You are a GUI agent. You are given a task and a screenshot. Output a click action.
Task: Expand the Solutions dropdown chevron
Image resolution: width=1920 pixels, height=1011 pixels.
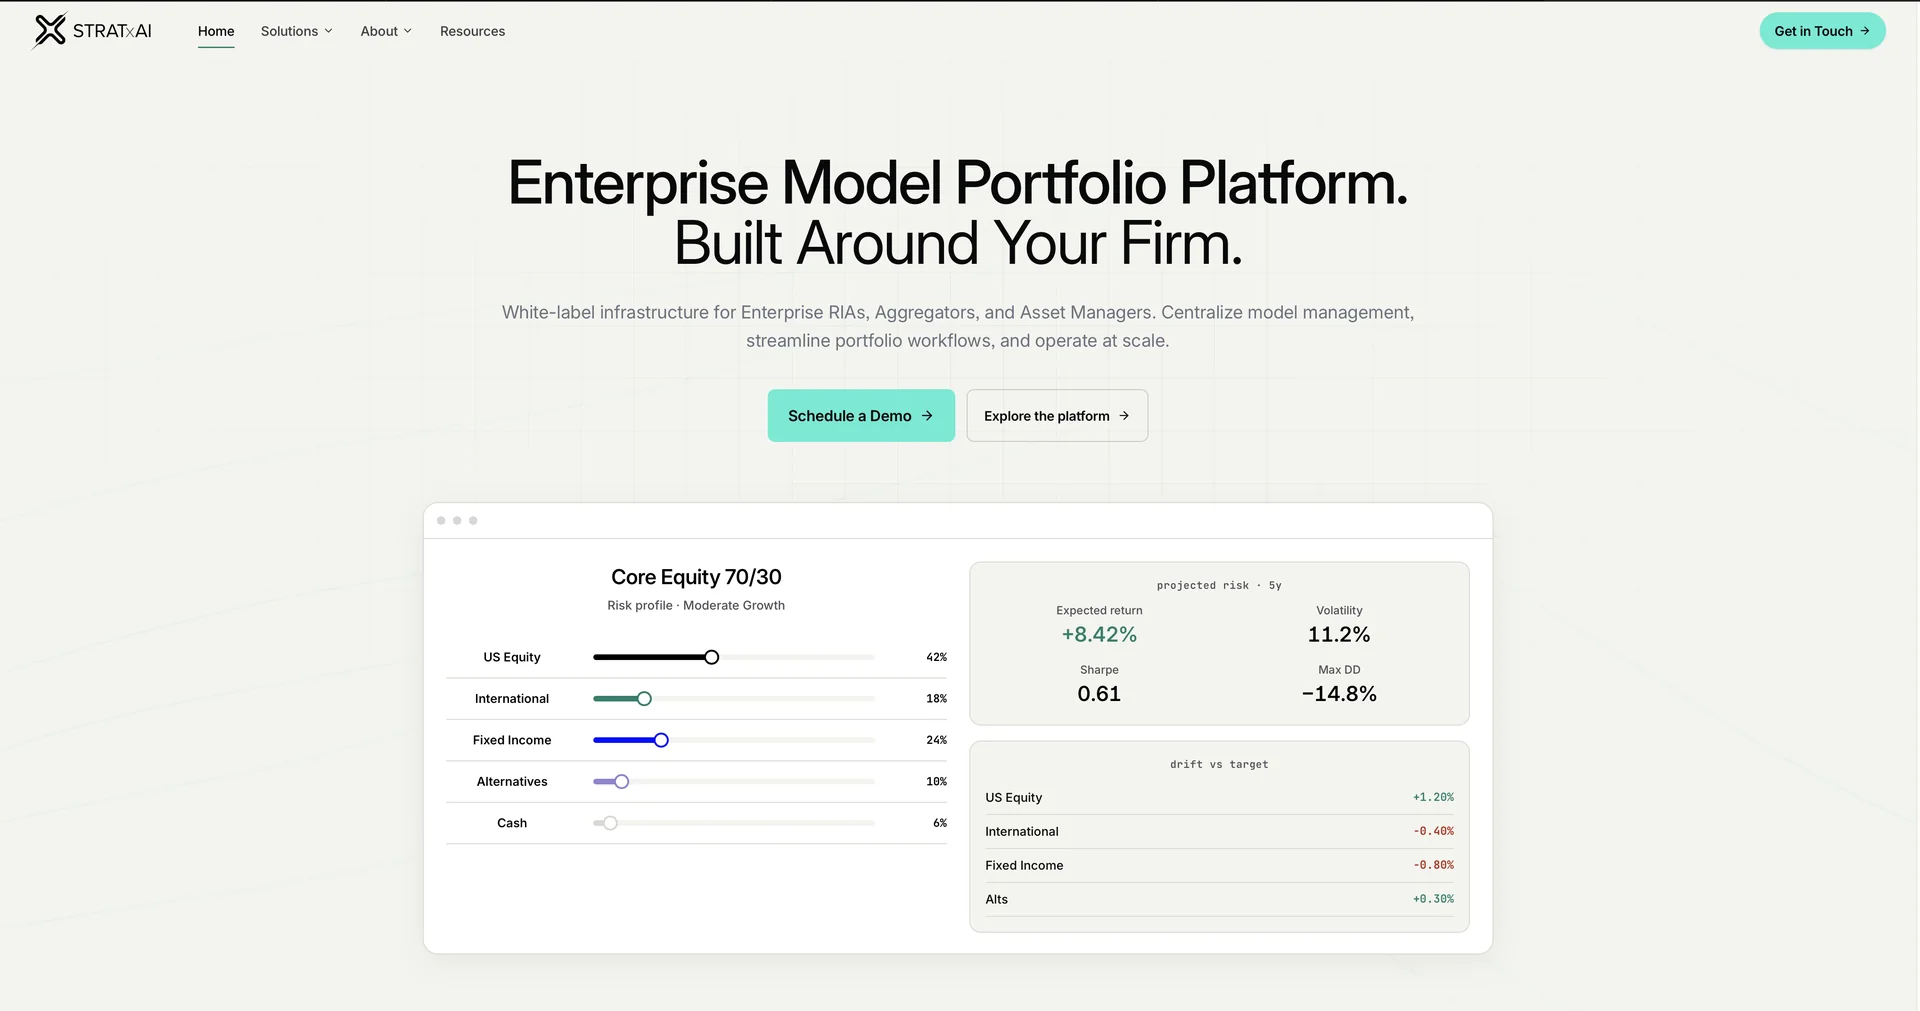click(328, 31)
